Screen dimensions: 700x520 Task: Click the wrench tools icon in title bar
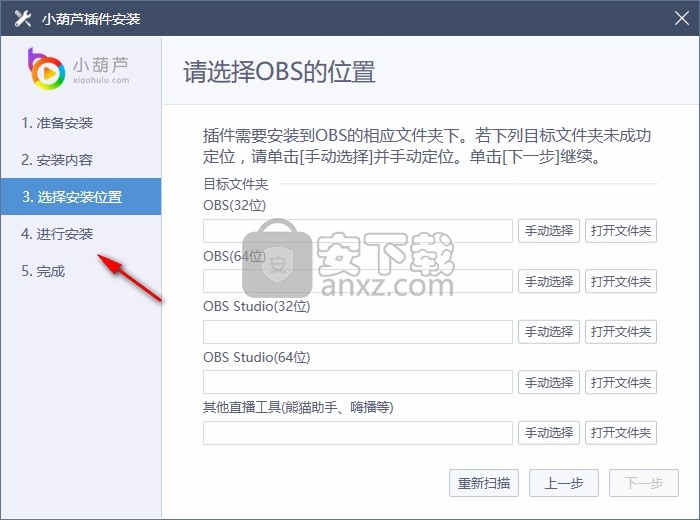(x=22, y=18)
